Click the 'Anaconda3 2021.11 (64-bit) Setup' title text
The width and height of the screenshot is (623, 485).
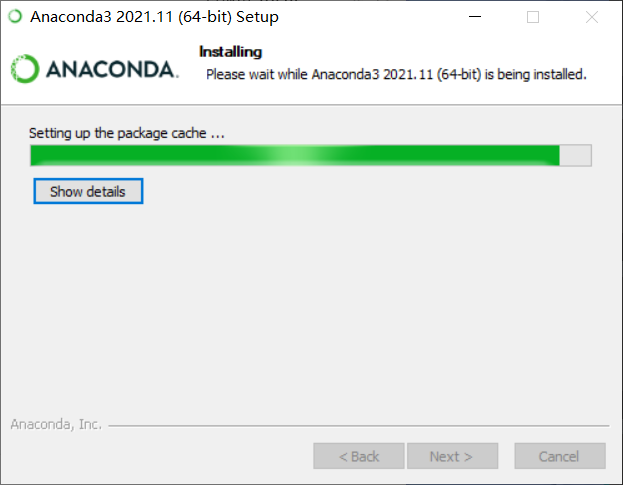(x=154, y=17)
